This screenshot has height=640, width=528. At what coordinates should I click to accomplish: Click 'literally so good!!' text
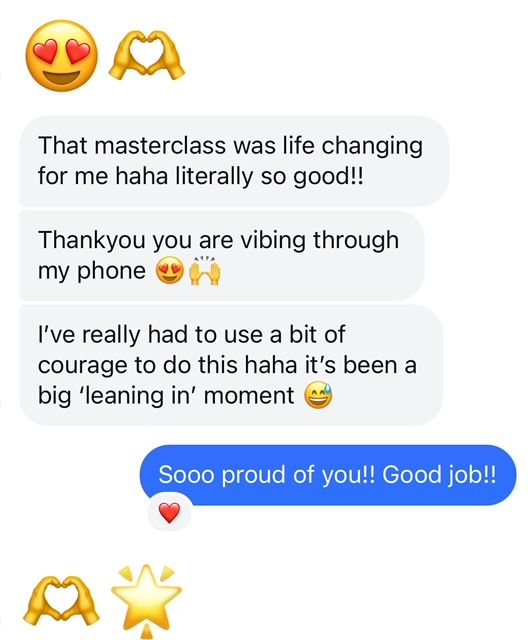268,177
